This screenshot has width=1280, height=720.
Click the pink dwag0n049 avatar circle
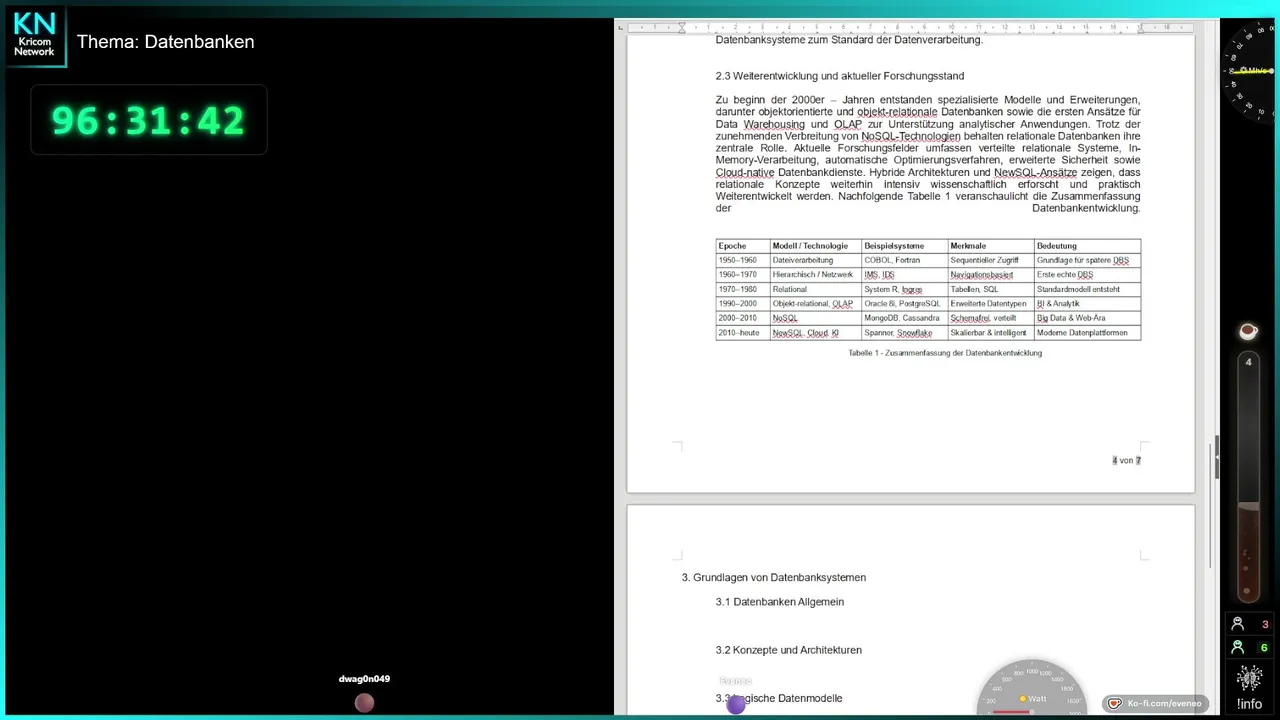click(x=364, y=703)
